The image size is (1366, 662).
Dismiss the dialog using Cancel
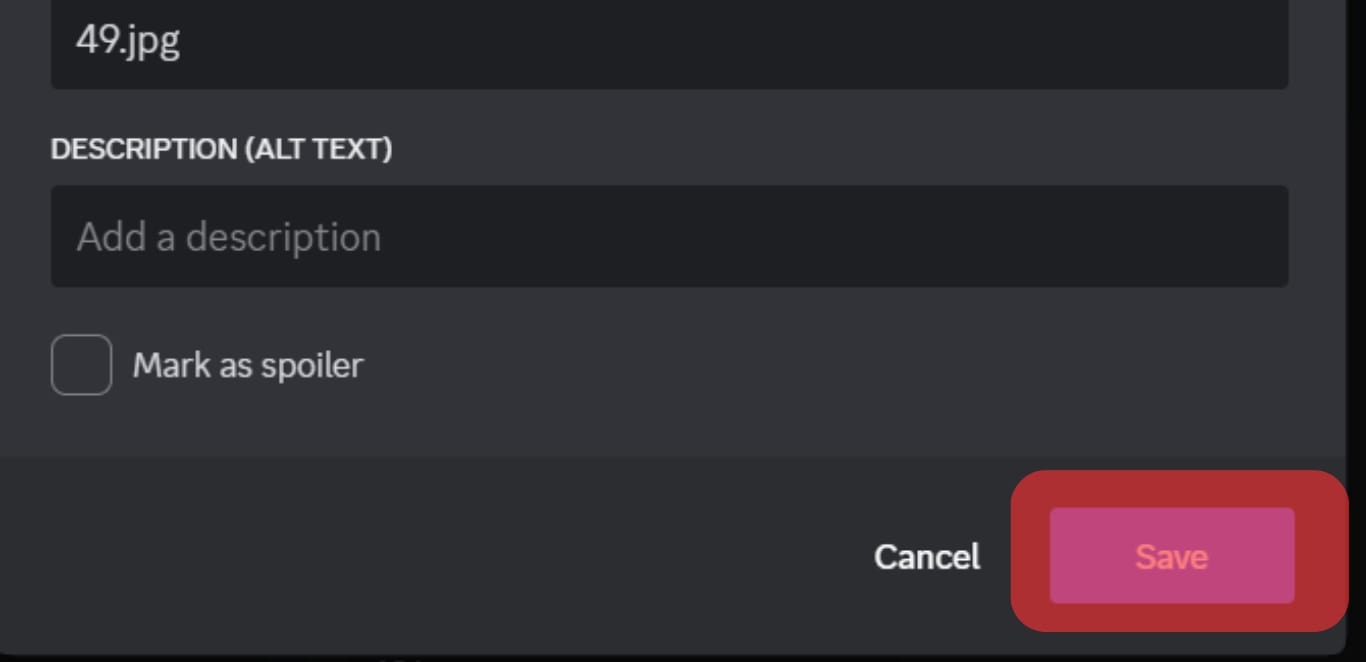[x=927, y=556]
